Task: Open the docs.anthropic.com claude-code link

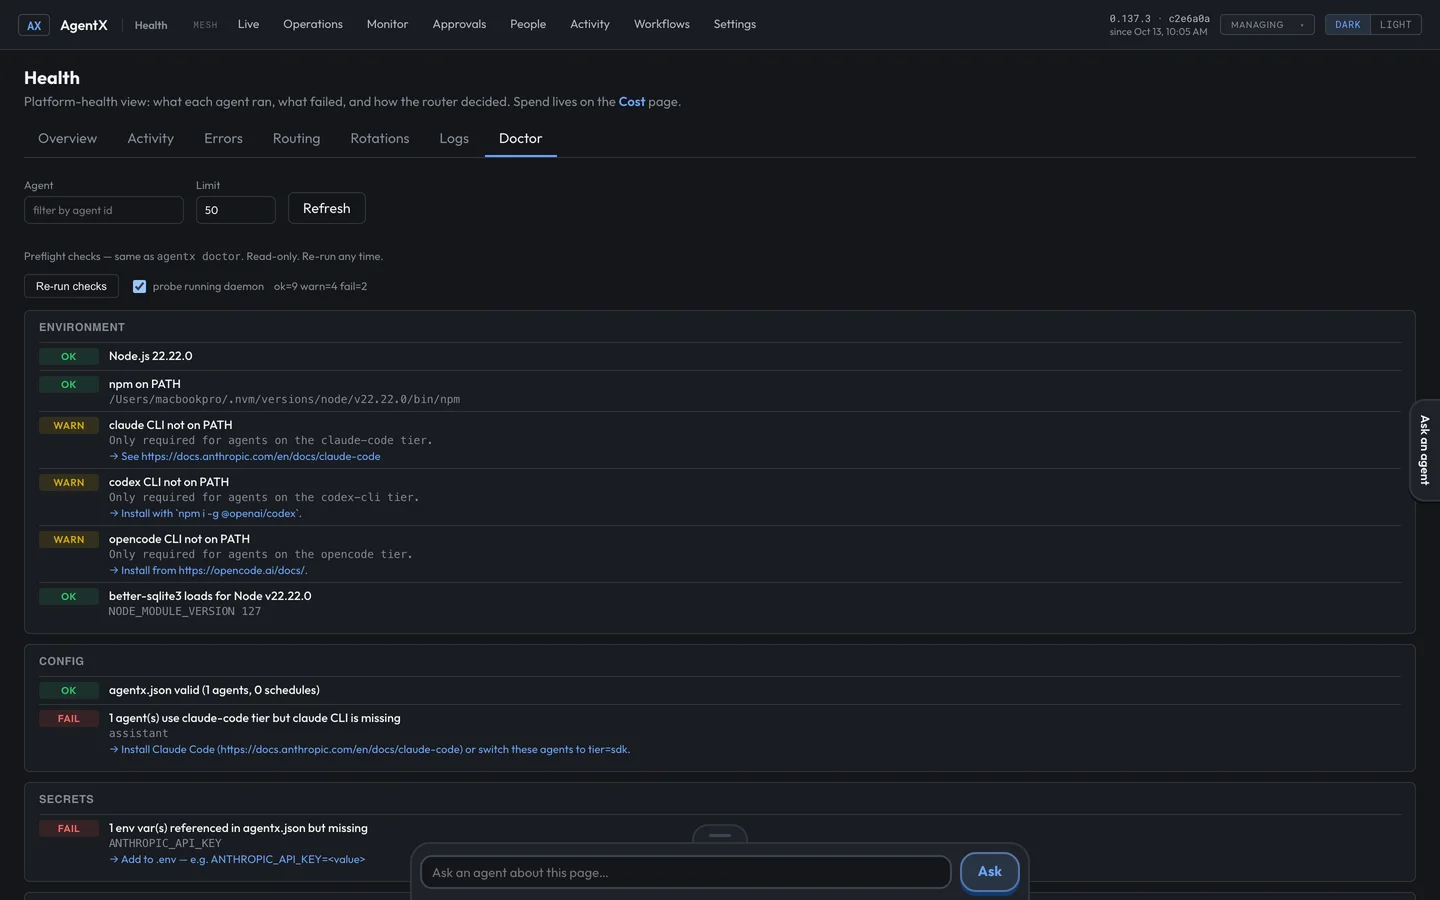Action: pyautogui.click(x=245, y=457)
